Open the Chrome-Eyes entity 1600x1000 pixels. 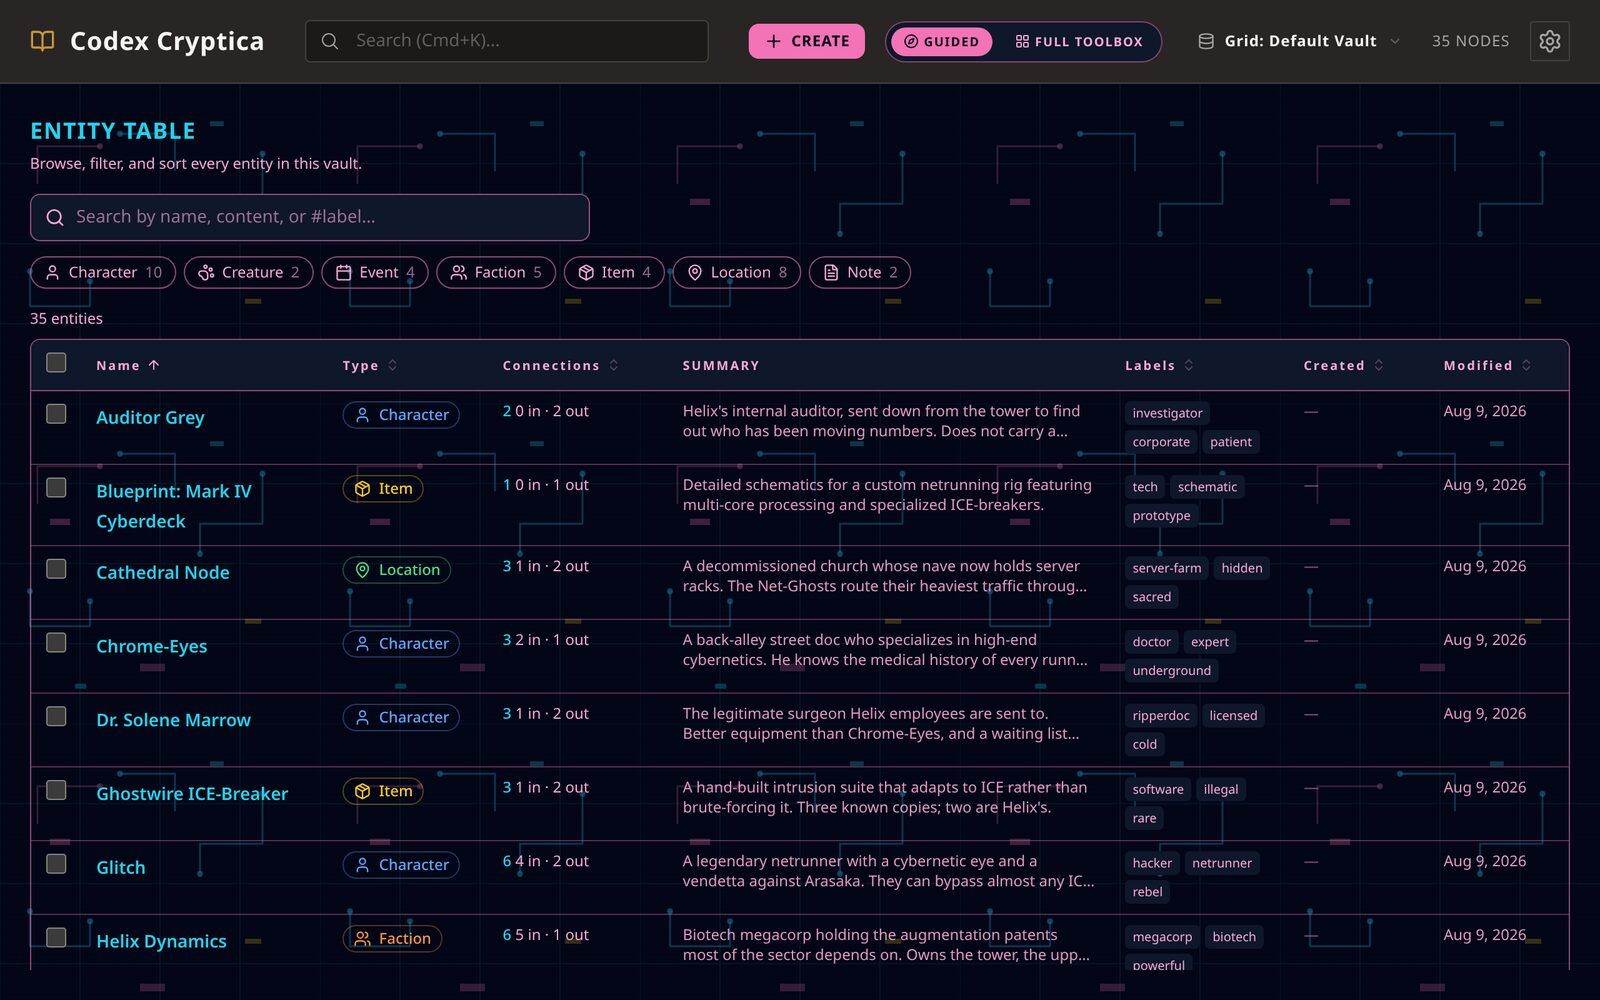point(152,647)
